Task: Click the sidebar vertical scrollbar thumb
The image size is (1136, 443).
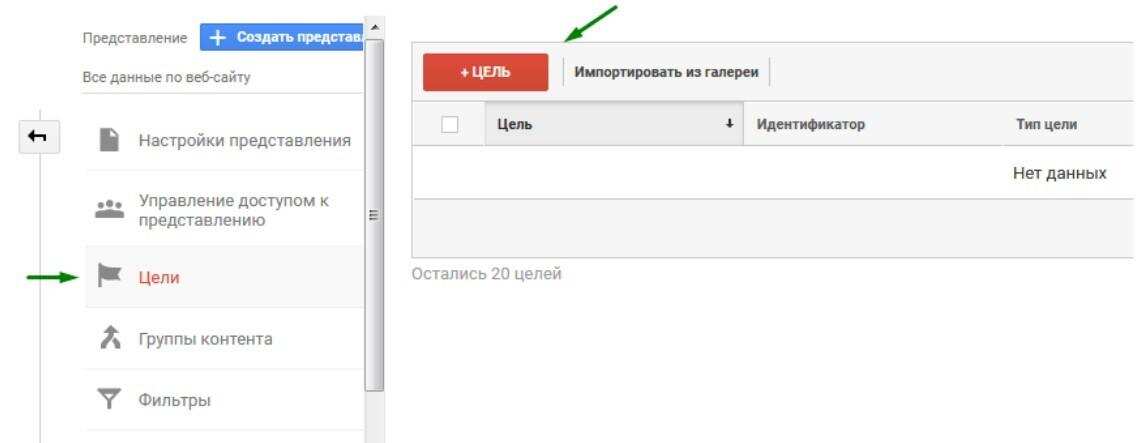Action: [x=376, y=210]
